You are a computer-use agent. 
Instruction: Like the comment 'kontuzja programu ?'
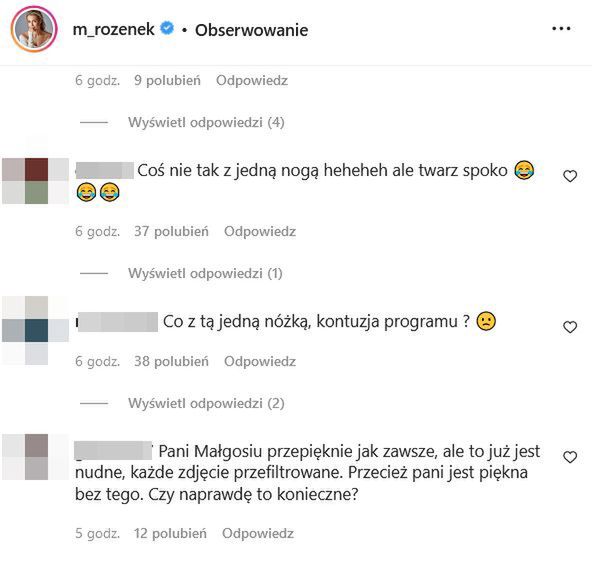click(x=570, y=327)
